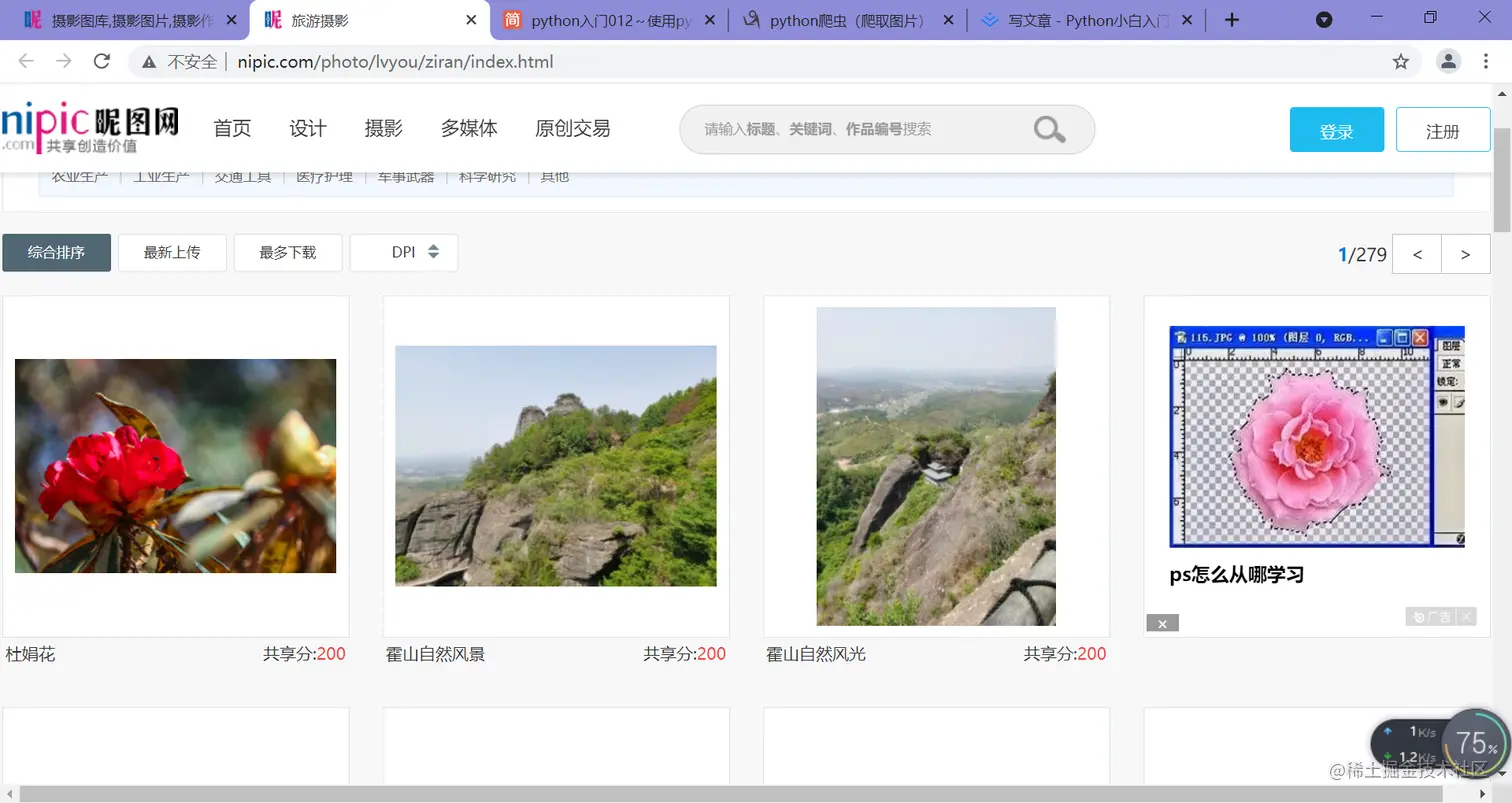Click the 霍山自然风景 title link
The width and height of the screenshot is (1512, 803).
click(435, 655)
